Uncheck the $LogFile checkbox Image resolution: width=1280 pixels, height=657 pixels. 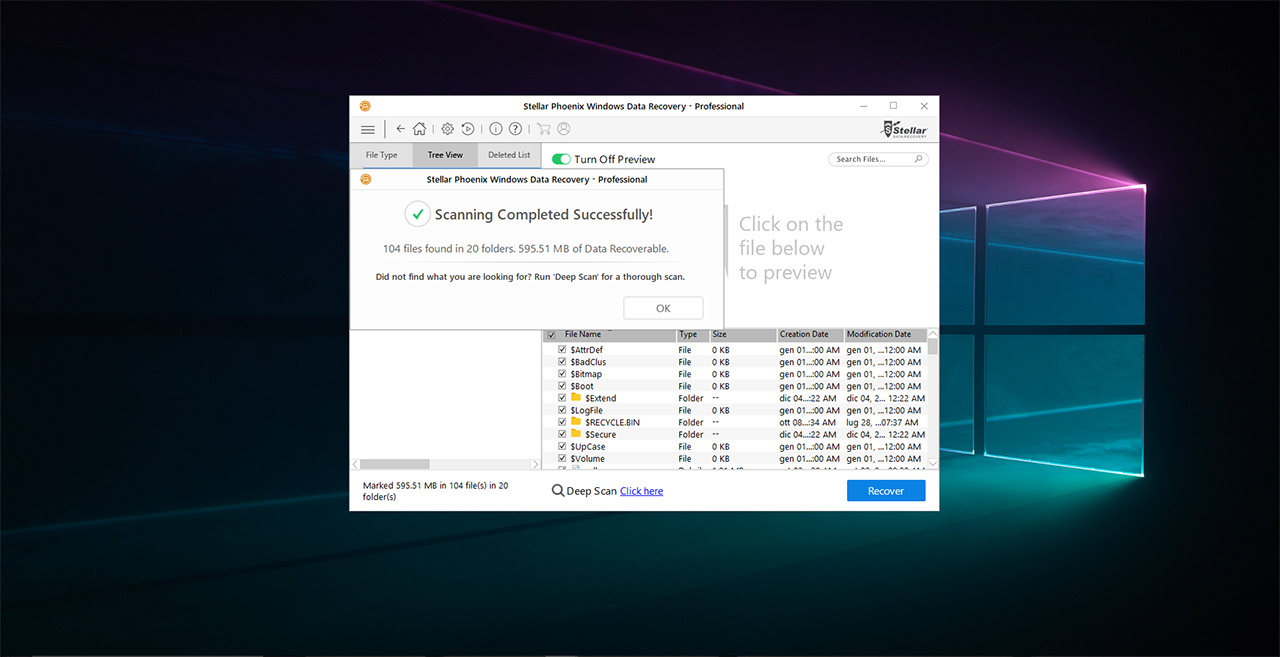coord(562,410)
